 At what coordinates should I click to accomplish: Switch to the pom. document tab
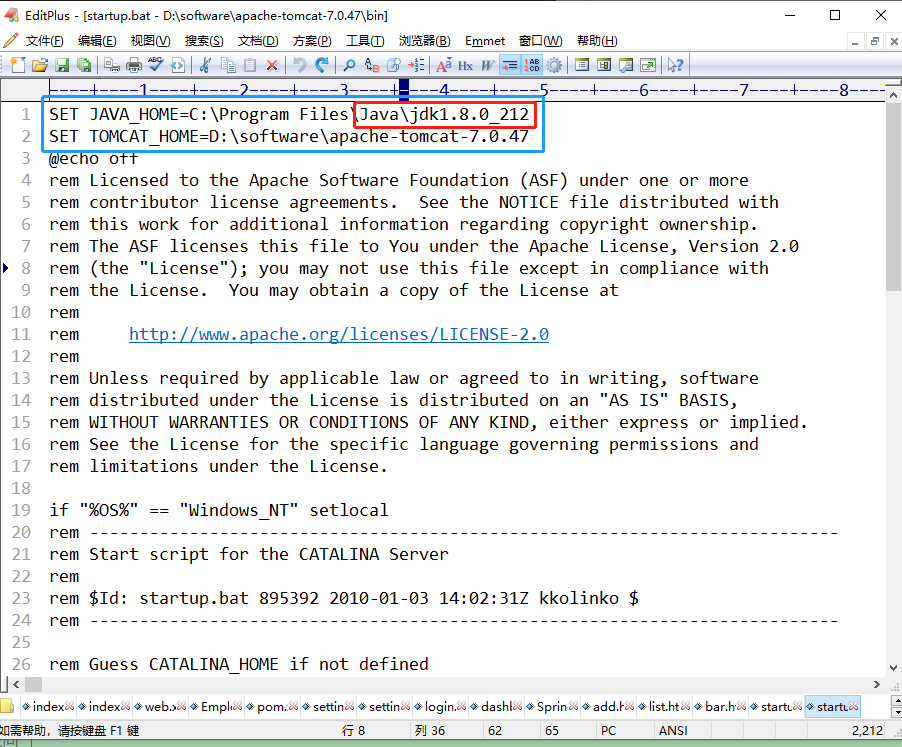(x=272, y=707)
